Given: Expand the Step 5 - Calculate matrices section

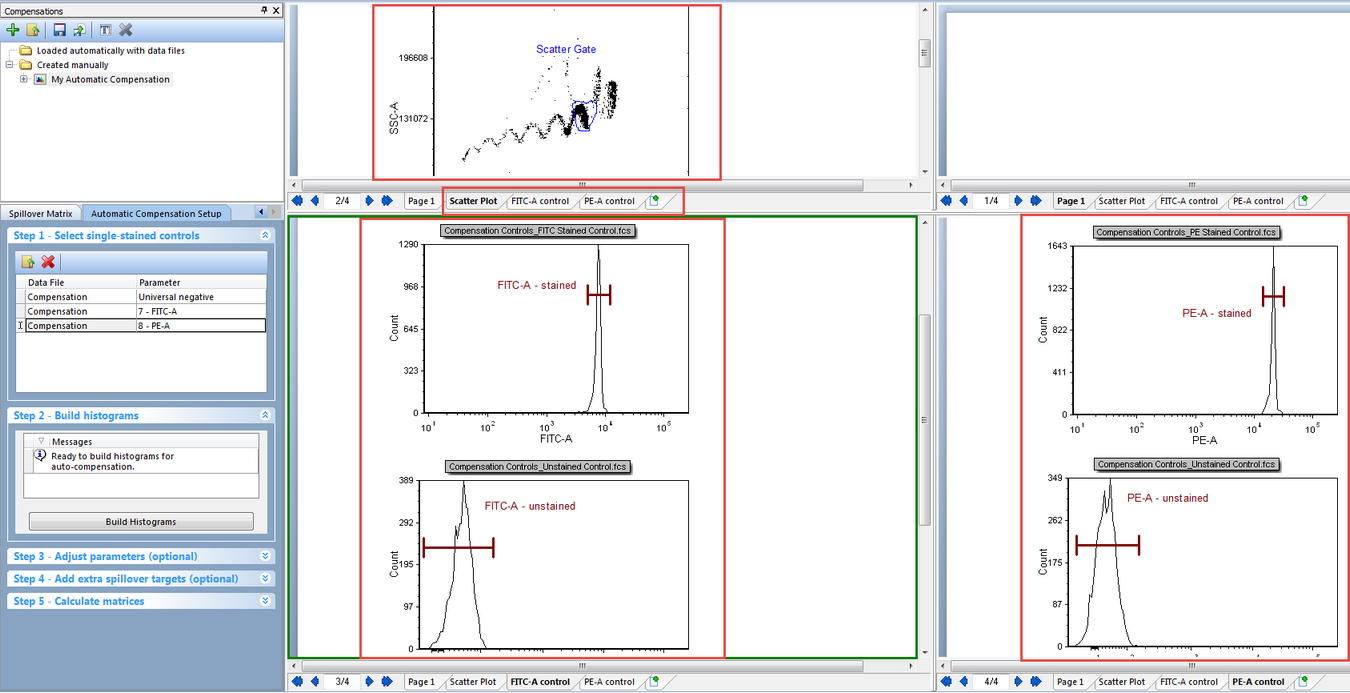Looking at the screenshot, I should [265, 601].
